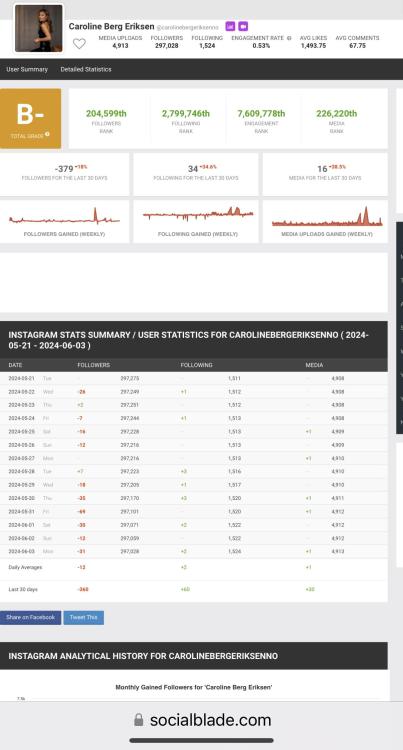Click the Last 30 days row label
The height and width of the screenshot is (750, 403).
(x=23, y=590)
